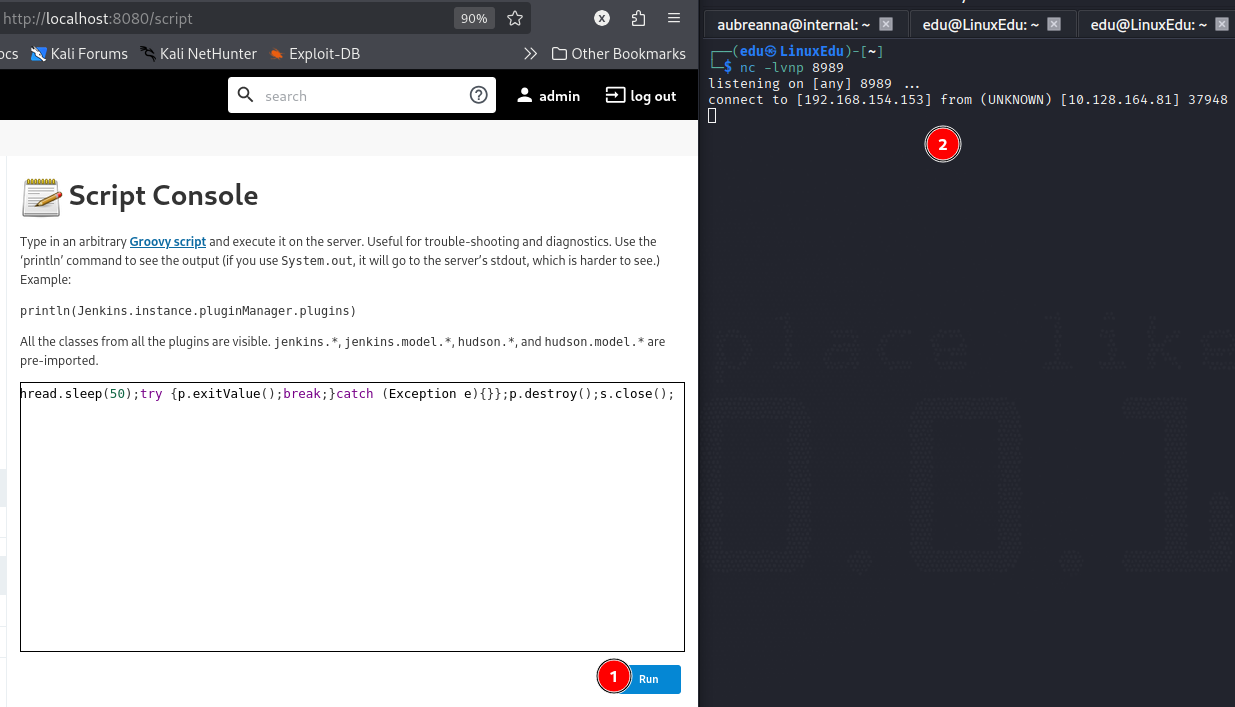Click the circled X extension icon in Firefox toolbar
This screenshot has width=1235, height=707.
coord(602,18)
